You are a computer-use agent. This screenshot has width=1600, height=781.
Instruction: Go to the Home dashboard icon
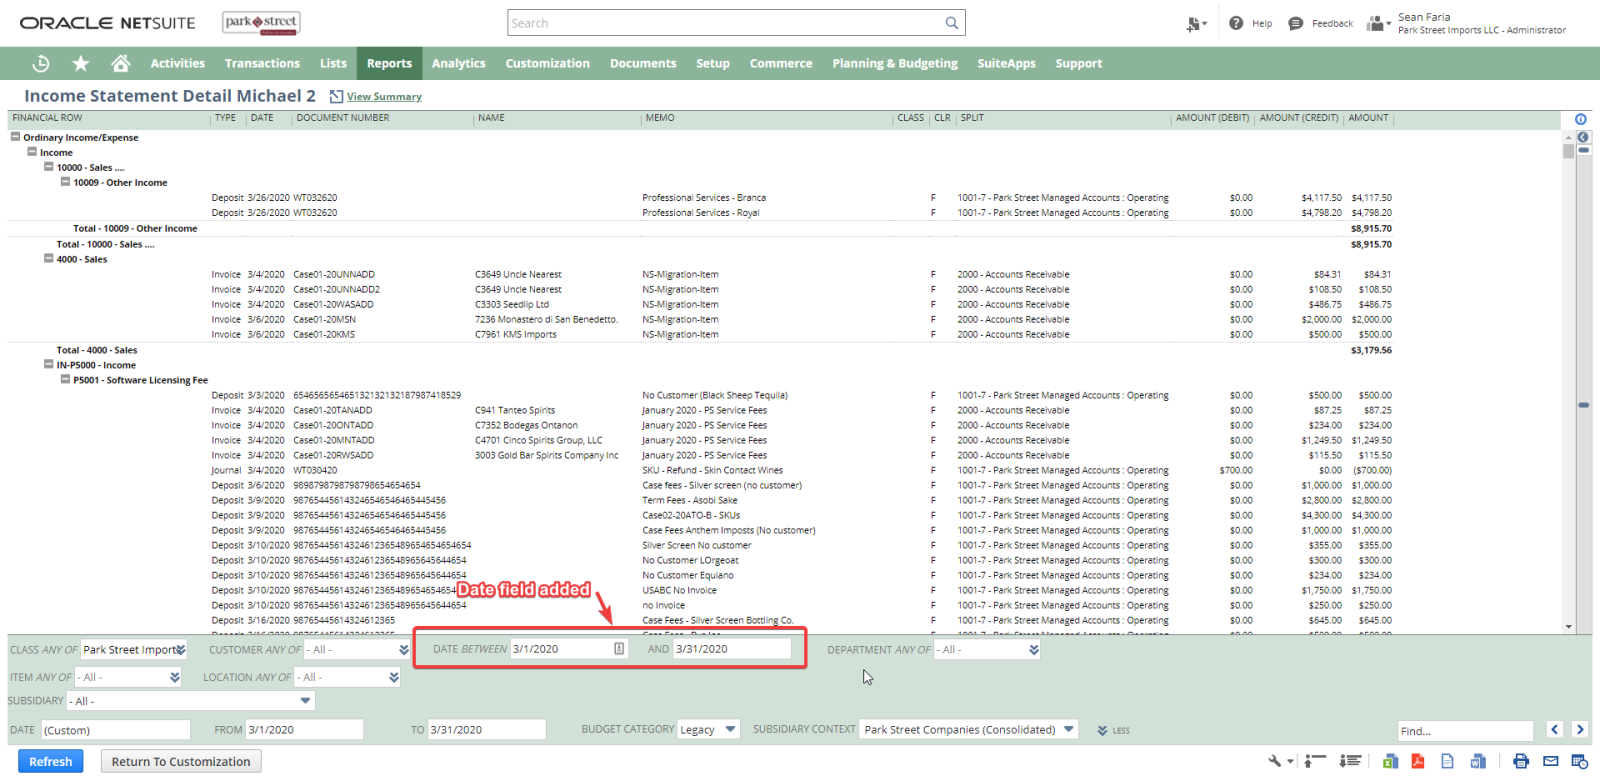[x=121, y=63]
